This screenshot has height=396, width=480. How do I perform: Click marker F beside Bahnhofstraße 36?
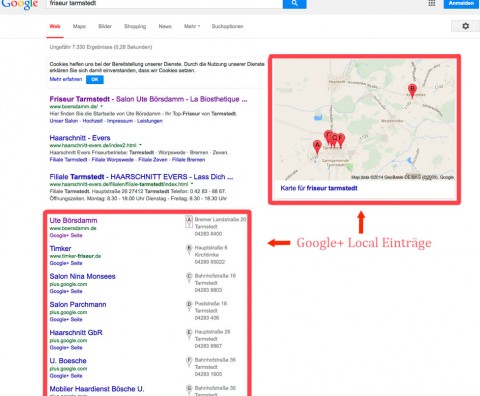[189, 362]
